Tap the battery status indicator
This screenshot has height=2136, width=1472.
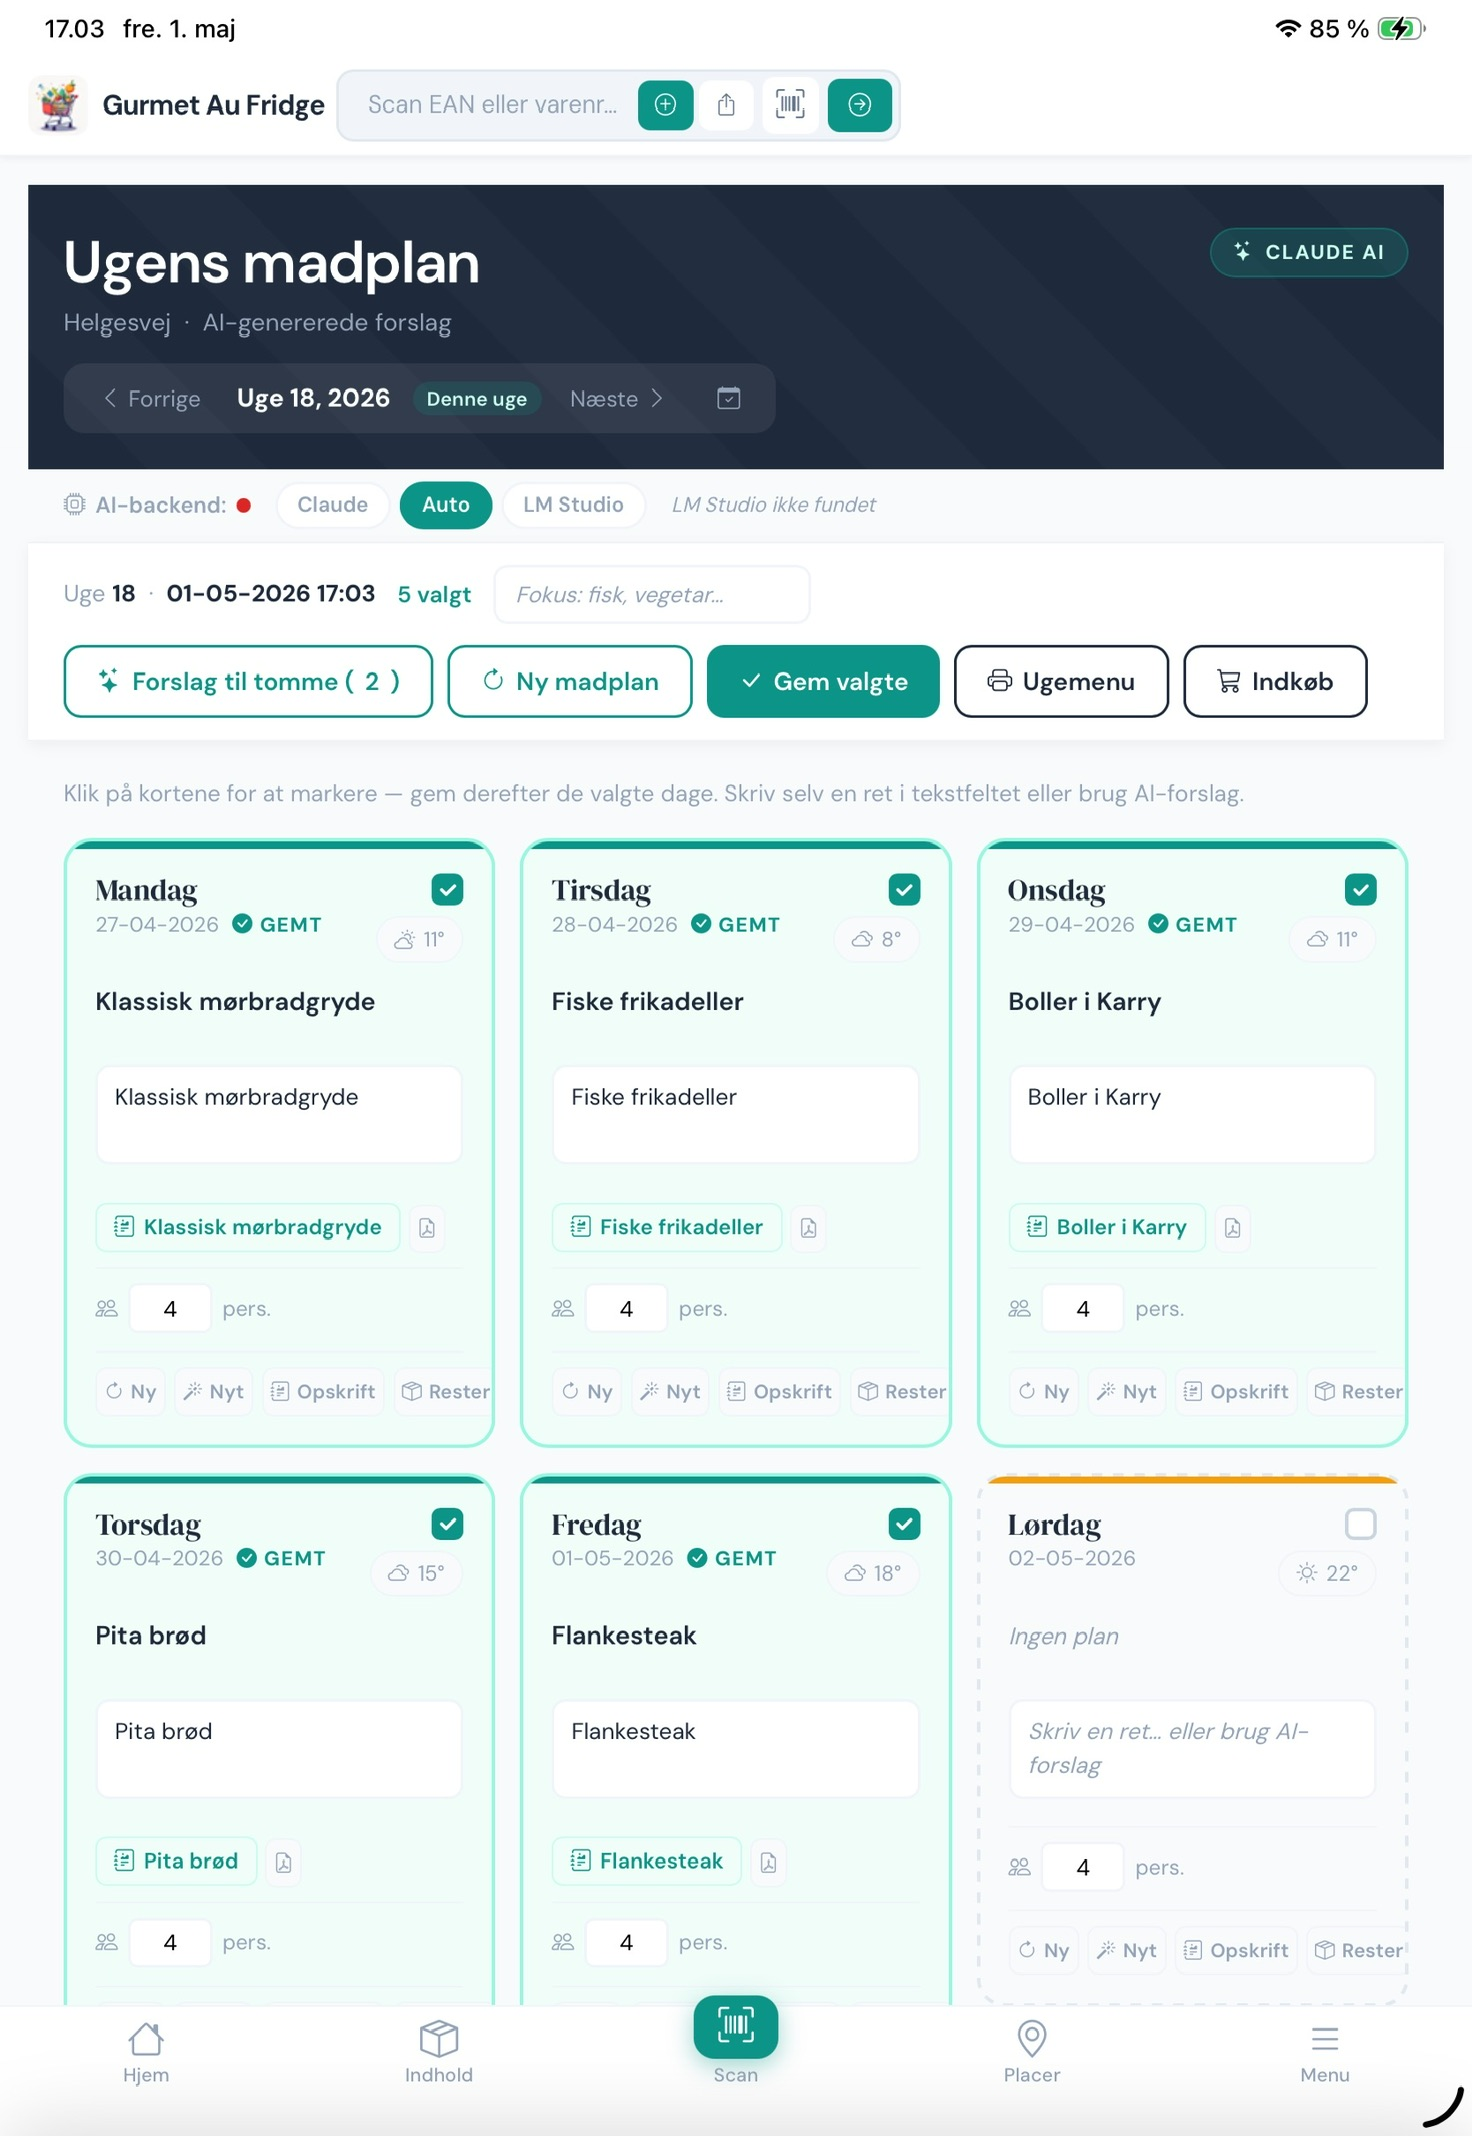tap(1401, 28)
